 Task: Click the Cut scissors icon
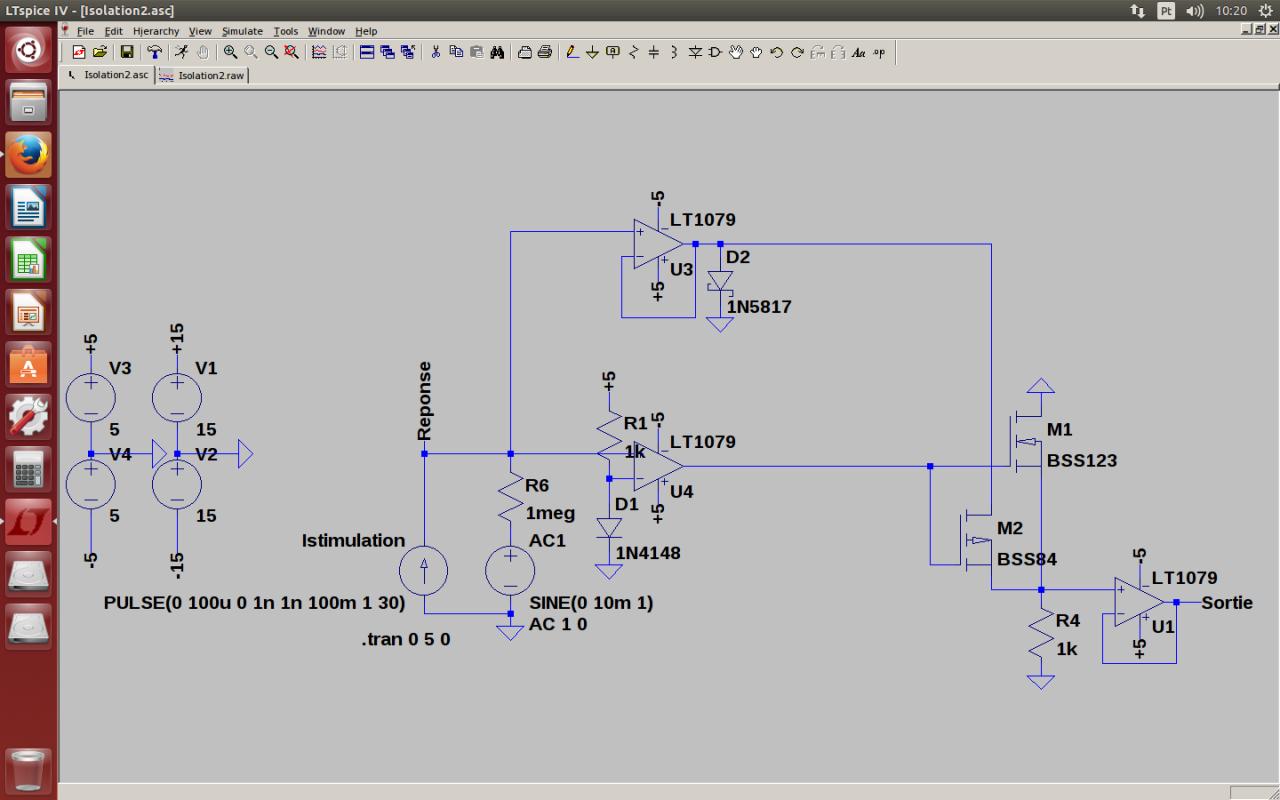(x=436, y=52)
